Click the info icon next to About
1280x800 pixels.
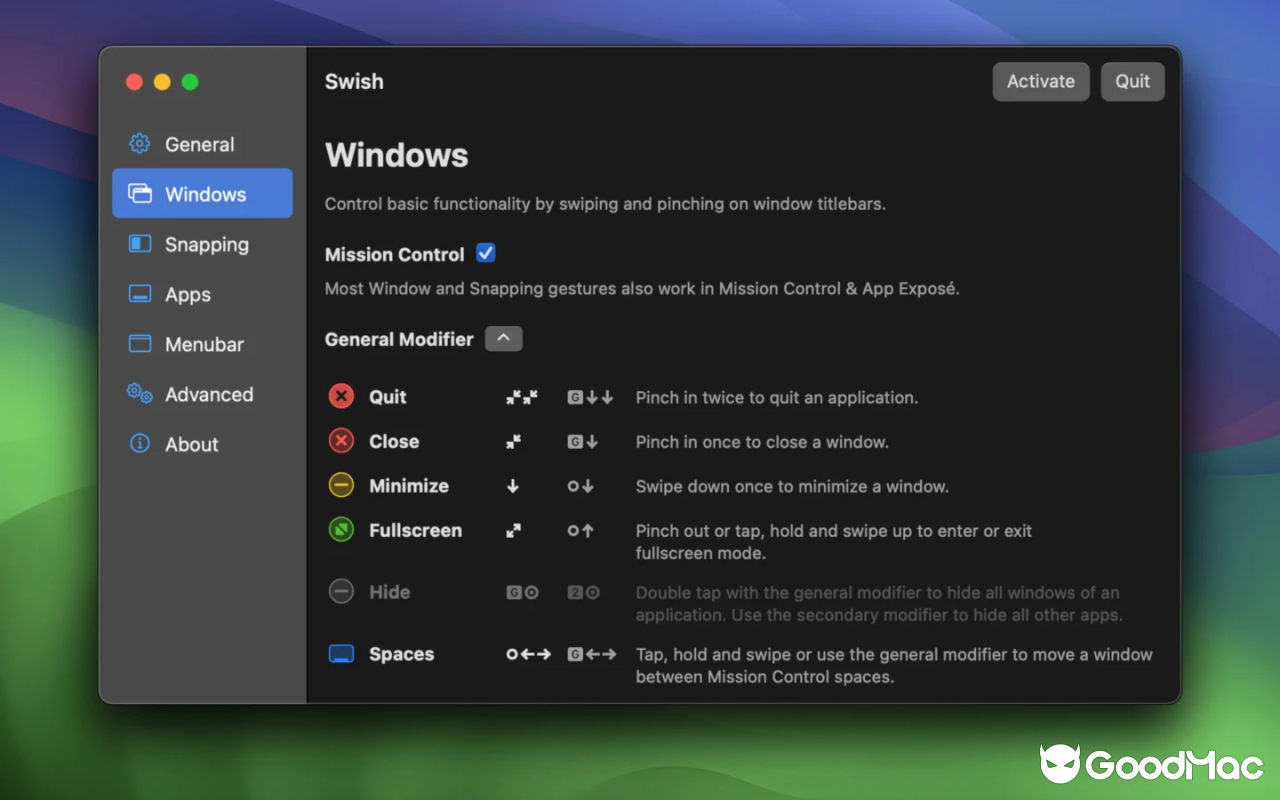point(138,443)
